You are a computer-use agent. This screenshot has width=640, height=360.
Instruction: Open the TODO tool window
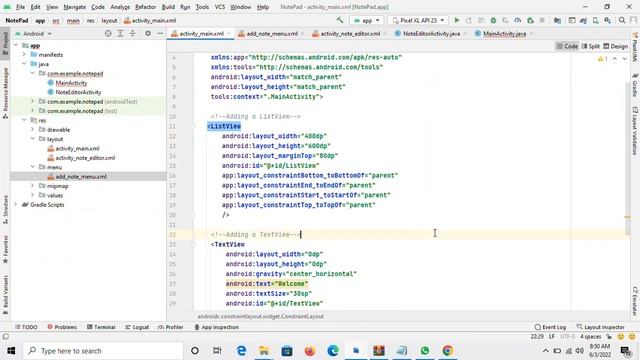point(26,327)
